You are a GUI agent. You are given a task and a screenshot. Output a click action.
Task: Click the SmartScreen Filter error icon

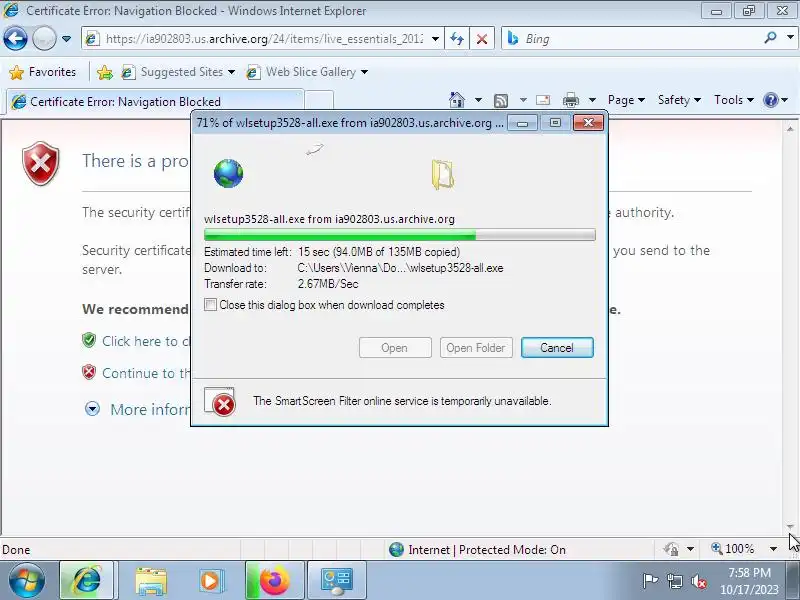[x=220, y=402]
